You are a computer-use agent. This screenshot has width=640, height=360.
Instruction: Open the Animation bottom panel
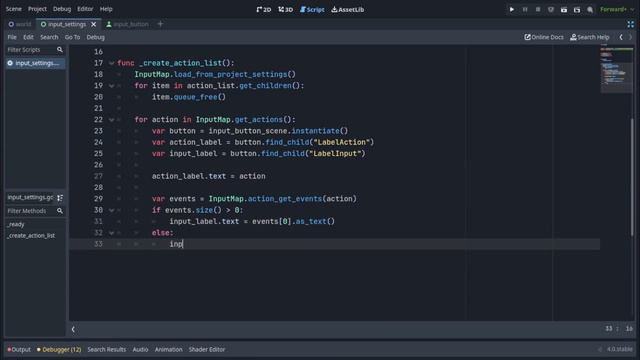tap(169, 349)
